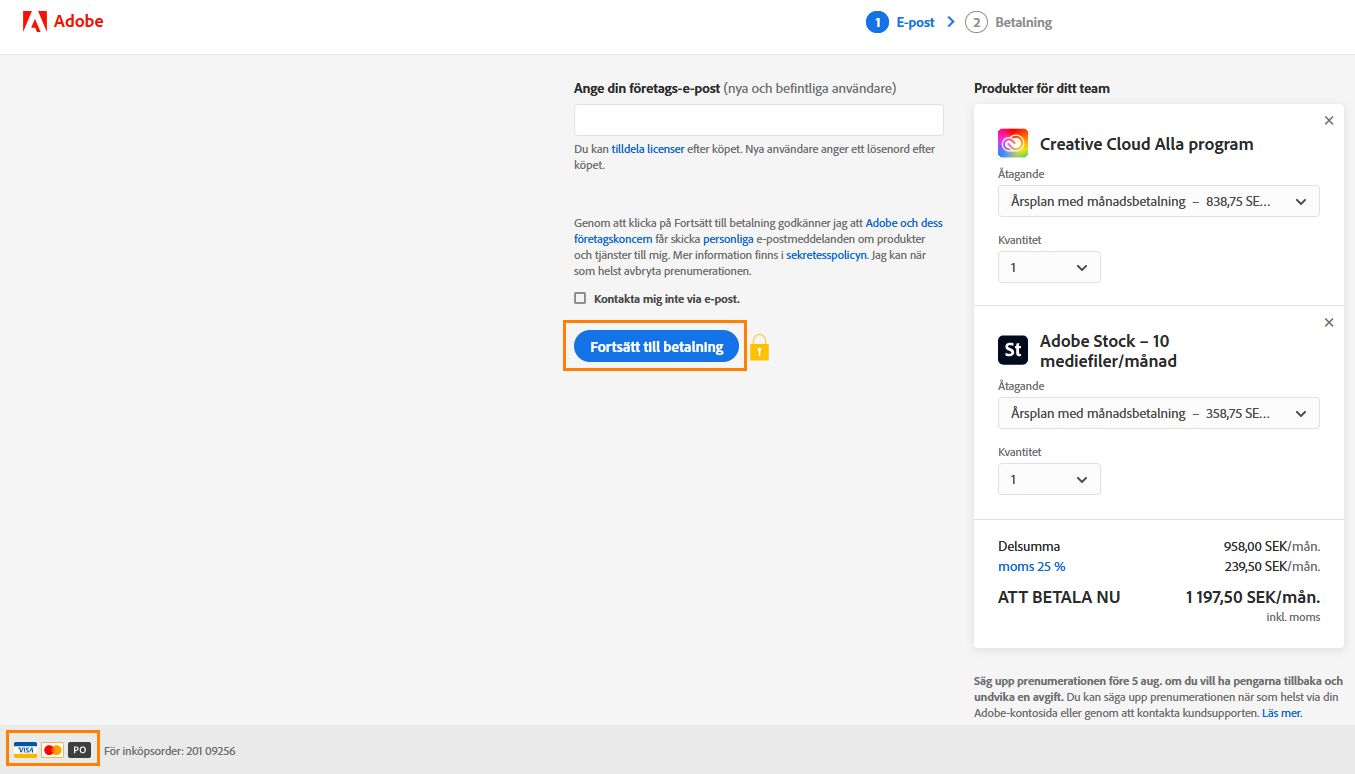1355x774 pixels.
Task: Remove Creative Cloud Alla program from cart
Action: coord(1329,121)
